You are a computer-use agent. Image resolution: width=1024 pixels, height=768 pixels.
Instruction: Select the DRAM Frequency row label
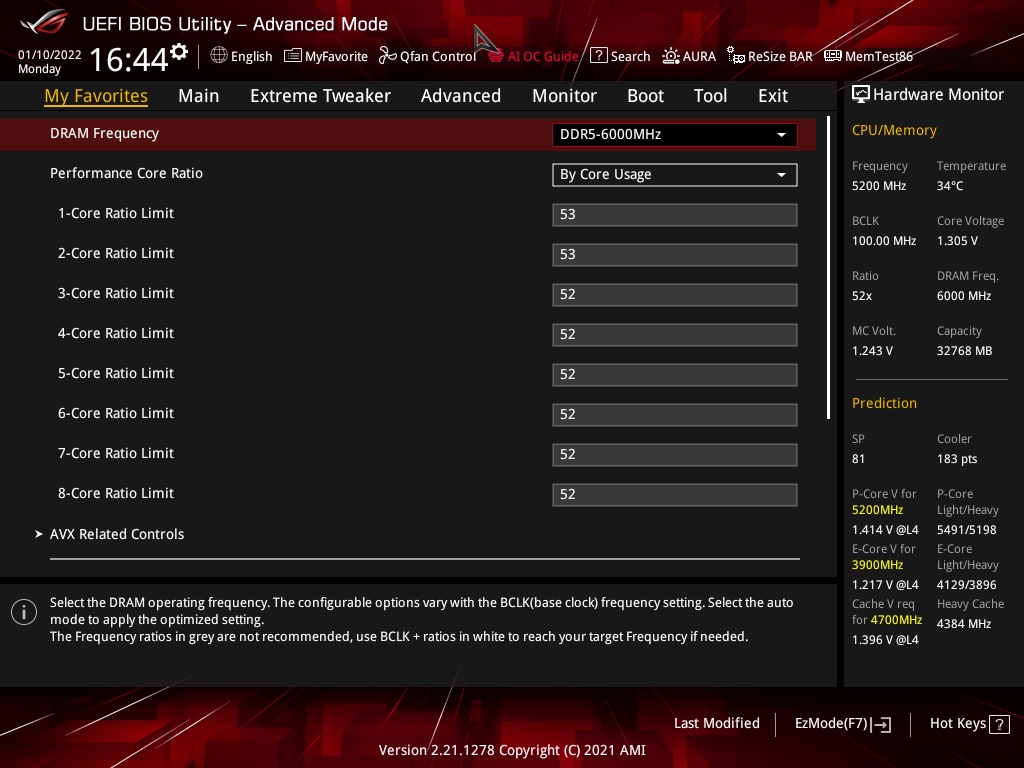coord(104,133)
